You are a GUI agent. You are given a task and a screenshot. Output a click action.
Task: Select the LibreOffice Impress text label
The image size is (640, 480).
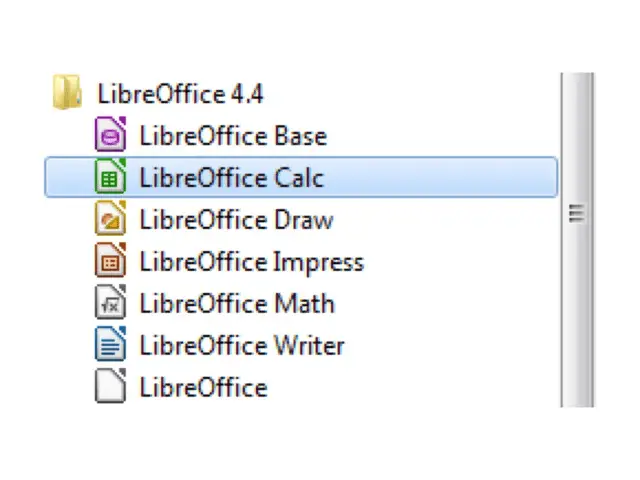coord(251,262)
